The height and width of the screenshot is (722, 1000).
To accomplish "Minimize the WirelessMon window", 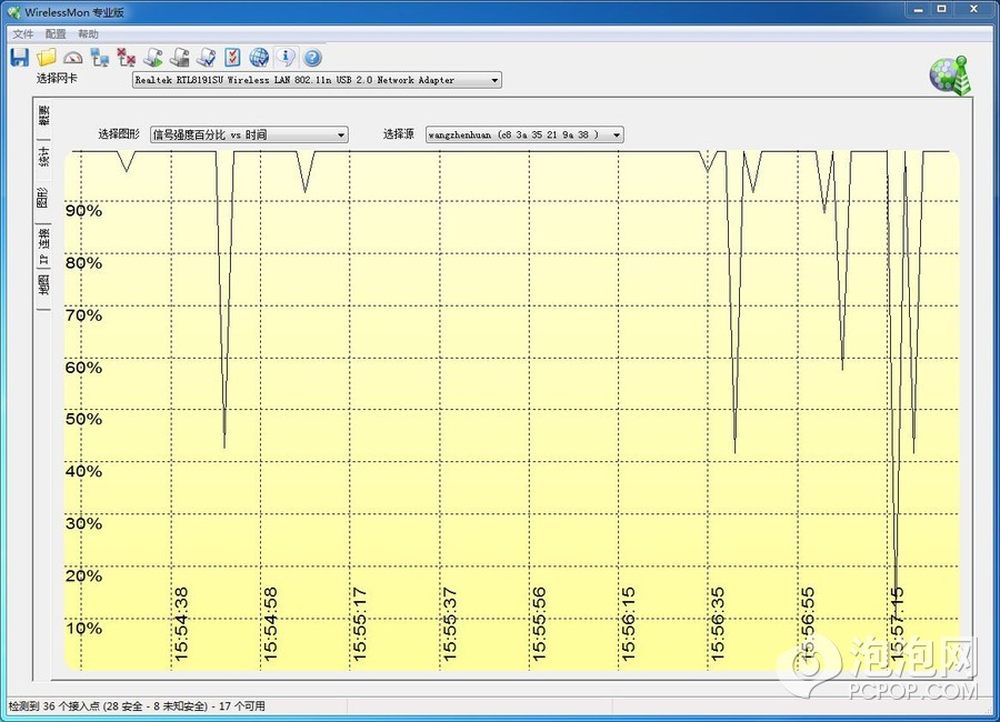I will pos(918,10).
